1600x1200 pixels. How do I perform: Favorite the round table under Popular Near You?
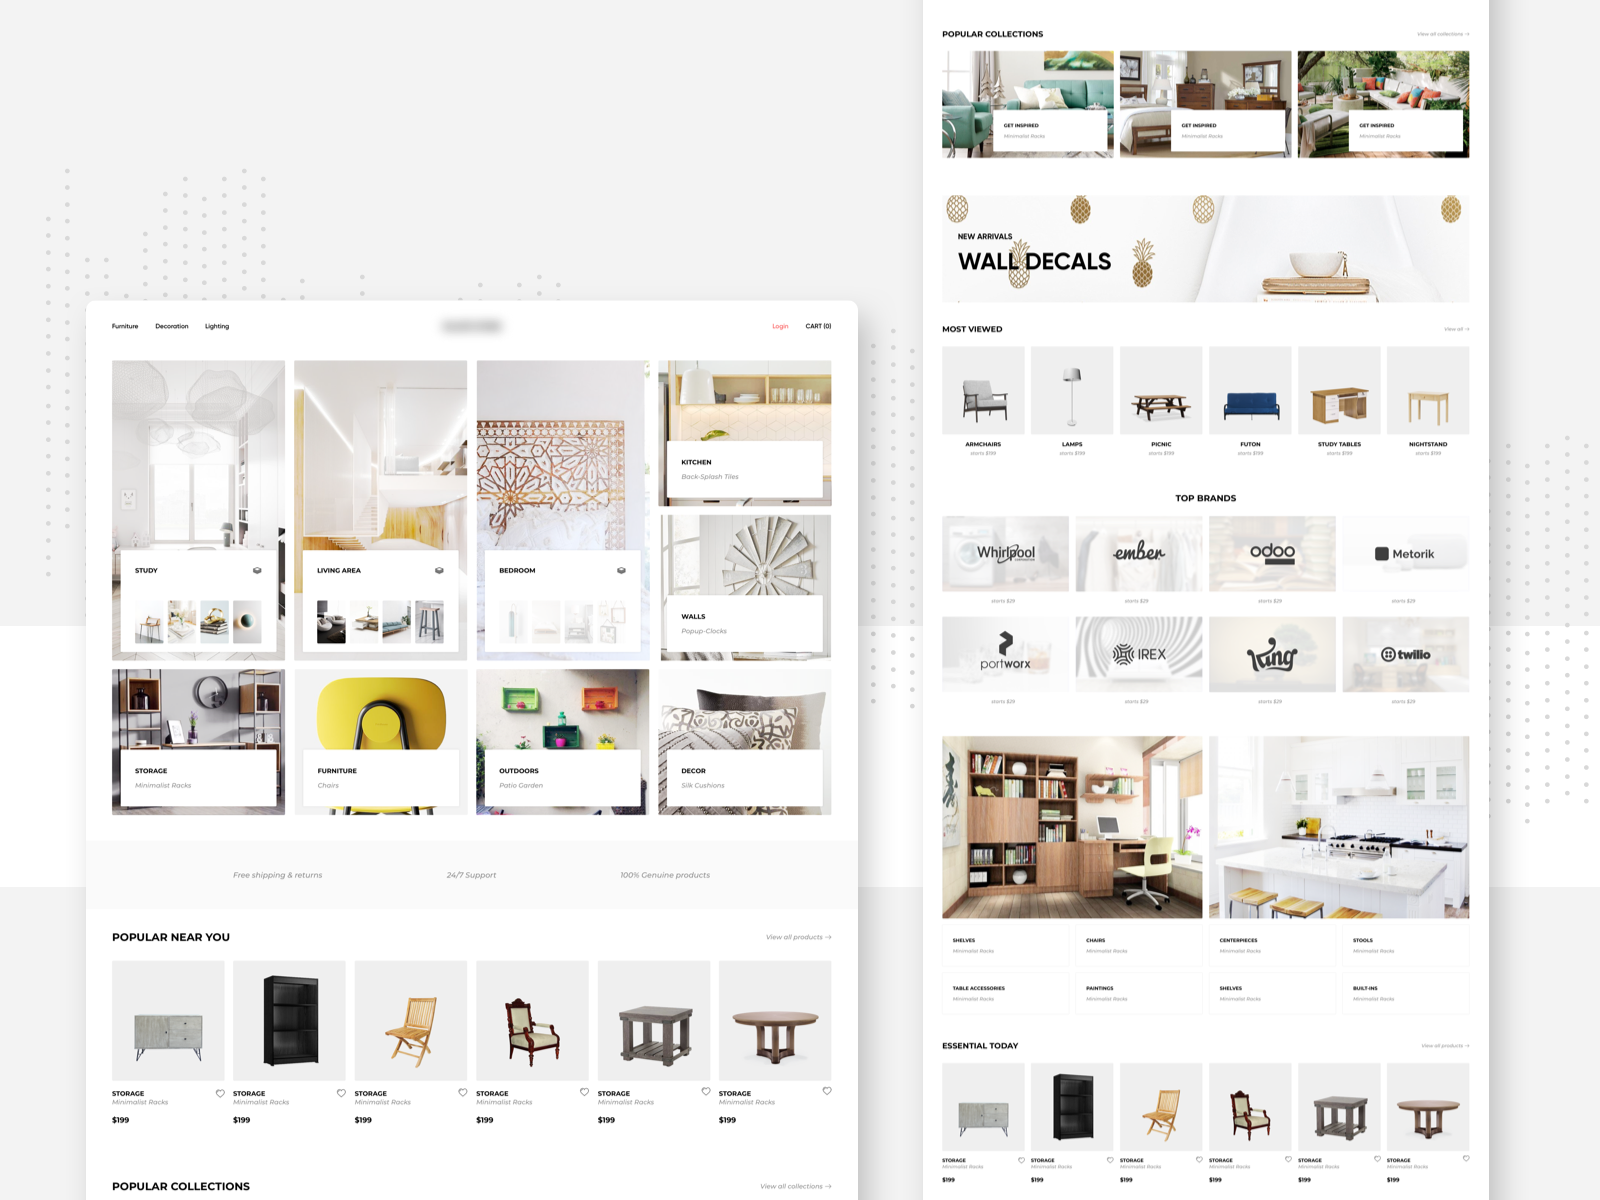(x=826, y=1092)
